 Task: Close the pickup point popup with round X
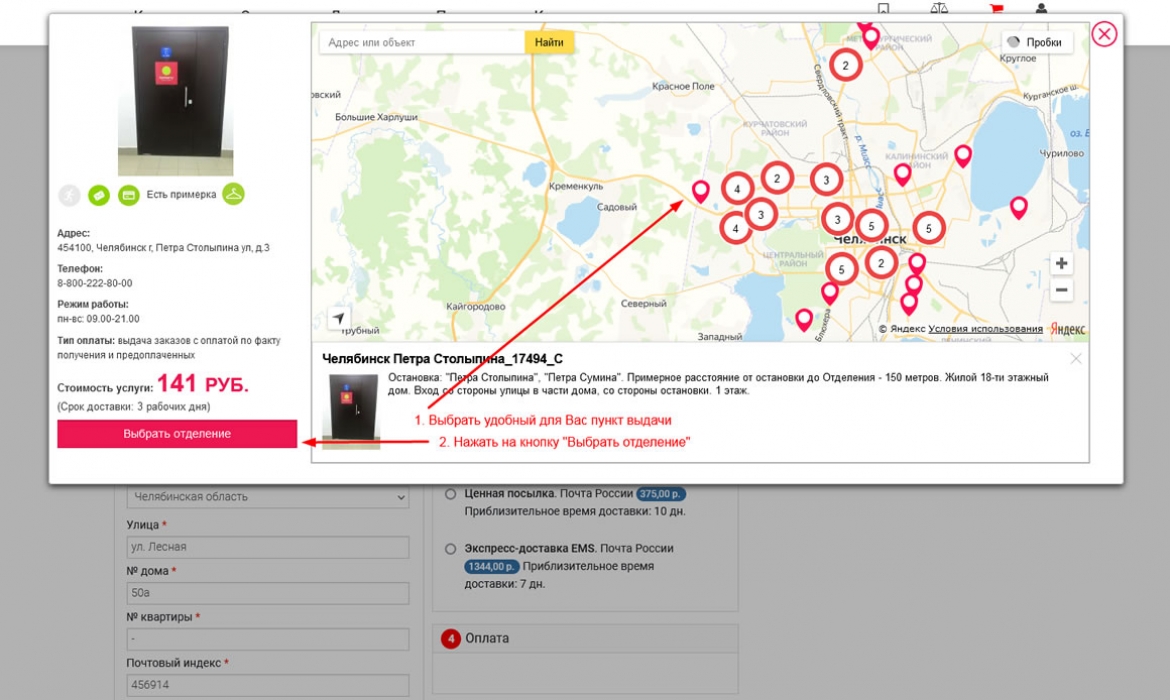tap(1104, 35)
